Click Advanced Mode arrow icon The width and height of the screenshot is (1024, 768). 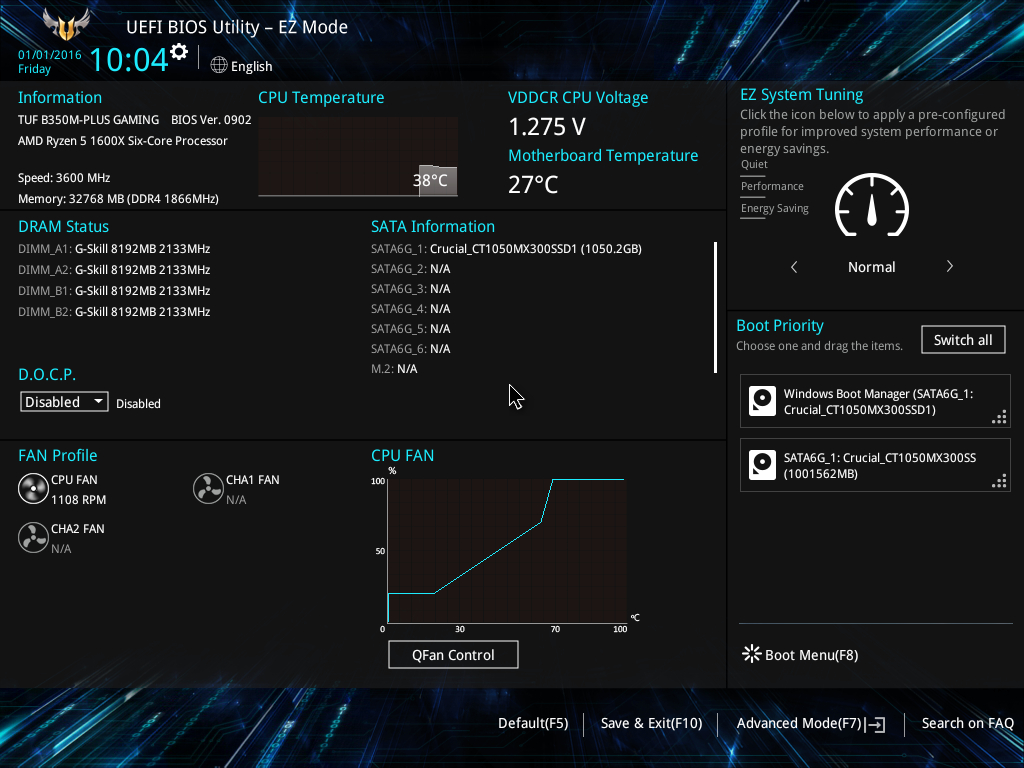pyautogui.click(x=875, y=724)
